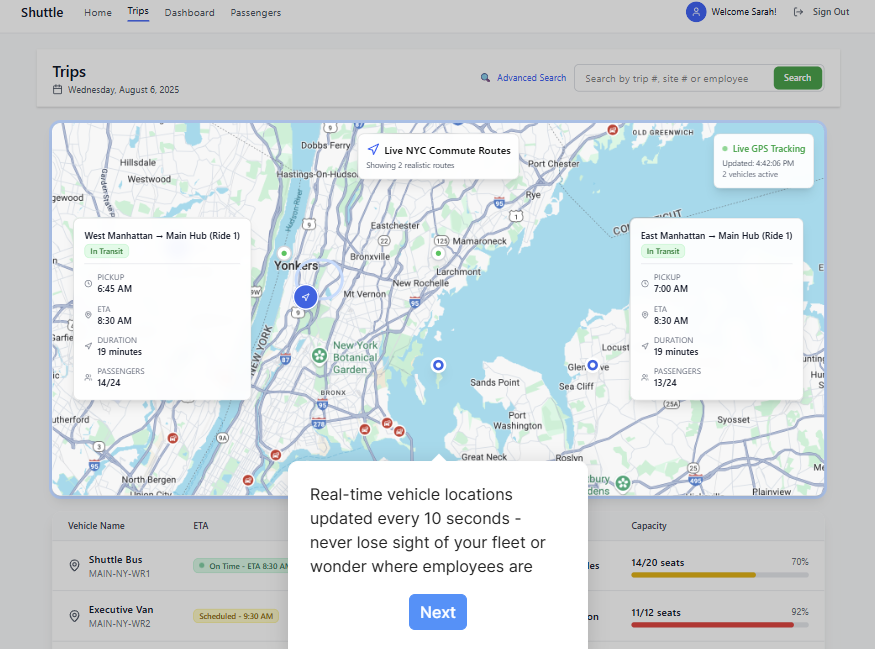Click the blue ring marker at Glen Cove

click(x=593, y=365)
